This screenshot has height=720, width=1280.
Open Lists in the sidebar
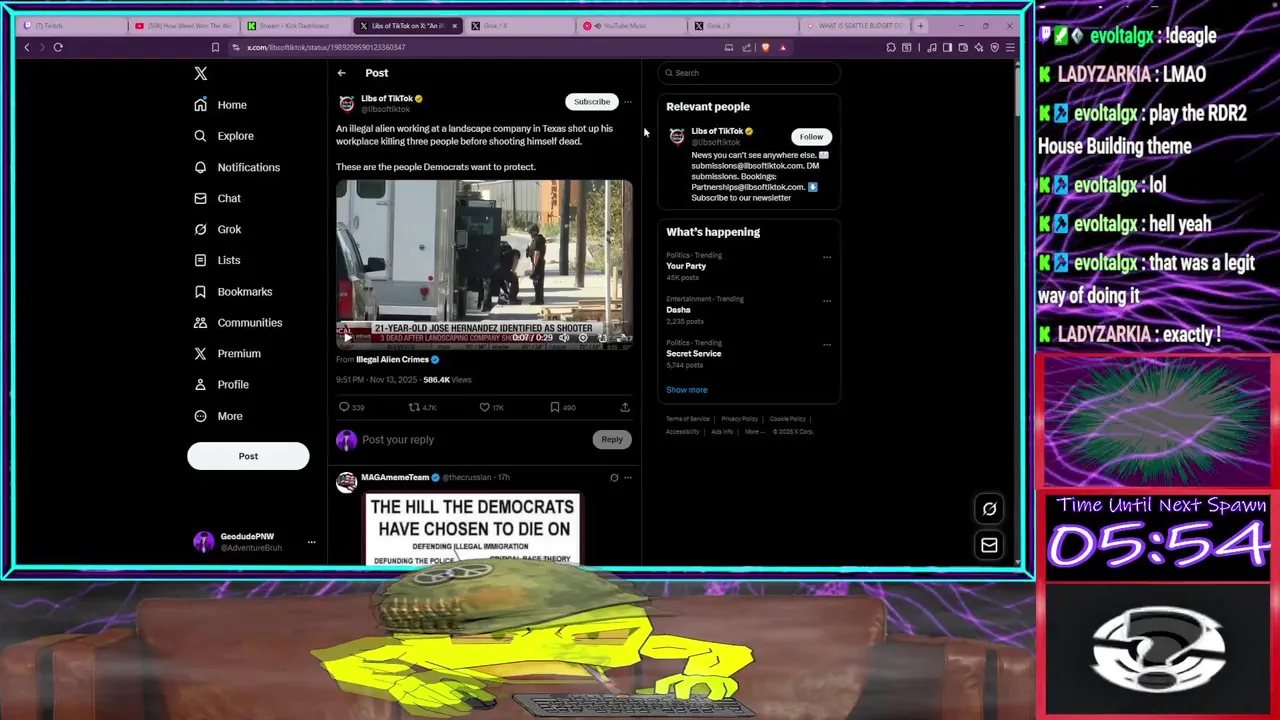pyautogui.click(x=217, y=260)
